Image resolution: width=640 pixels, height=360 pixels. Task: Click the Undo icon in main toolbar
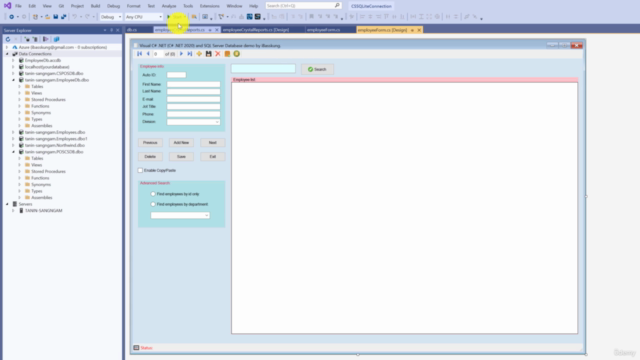tap(75, 17)
